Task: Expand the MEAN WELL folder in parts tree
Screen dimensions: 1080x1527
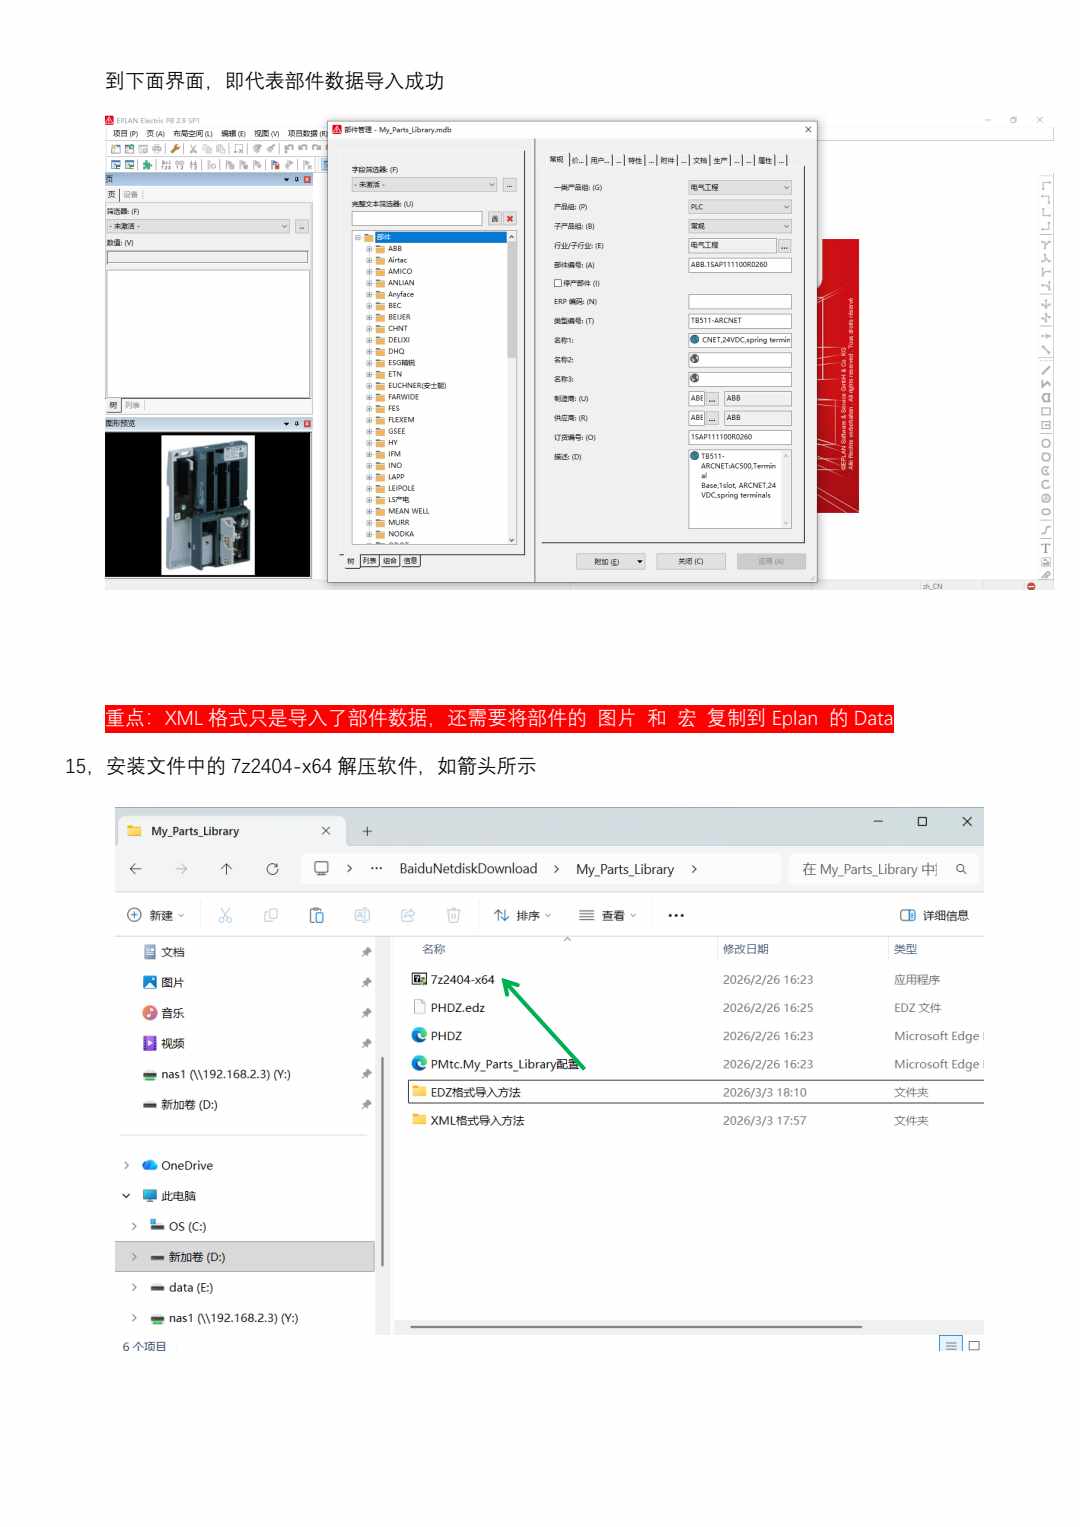Action: 369,511
